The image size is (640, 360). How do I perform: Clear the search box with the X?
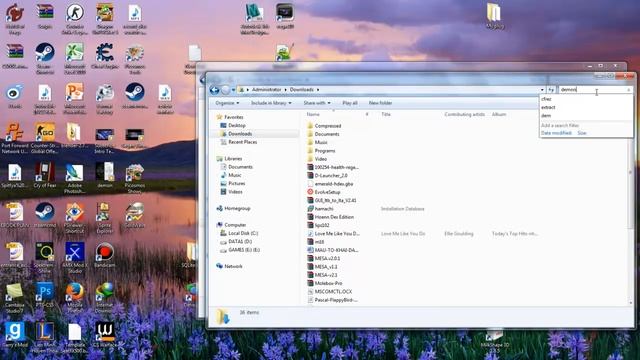pyautogui.click(x=629, y=90)
